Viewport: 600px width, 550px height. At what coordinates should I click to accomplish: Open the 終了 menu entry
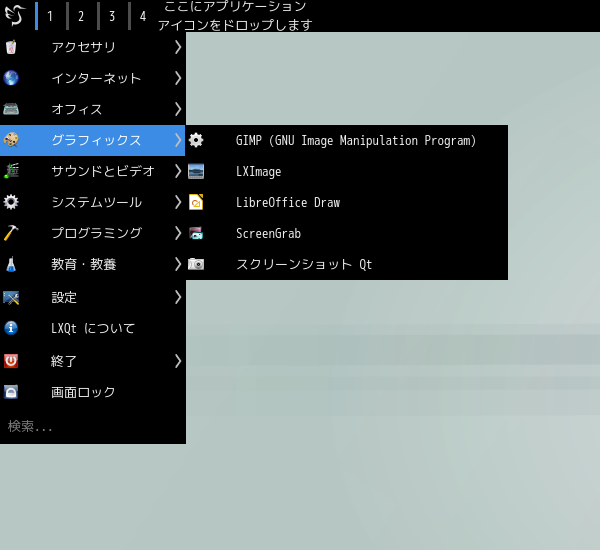tap(93, 361)
